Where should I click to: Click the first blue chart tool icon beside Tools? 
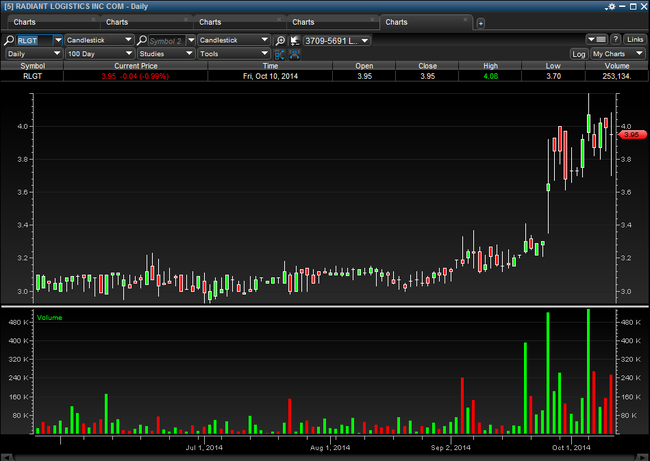pos(280,54)
